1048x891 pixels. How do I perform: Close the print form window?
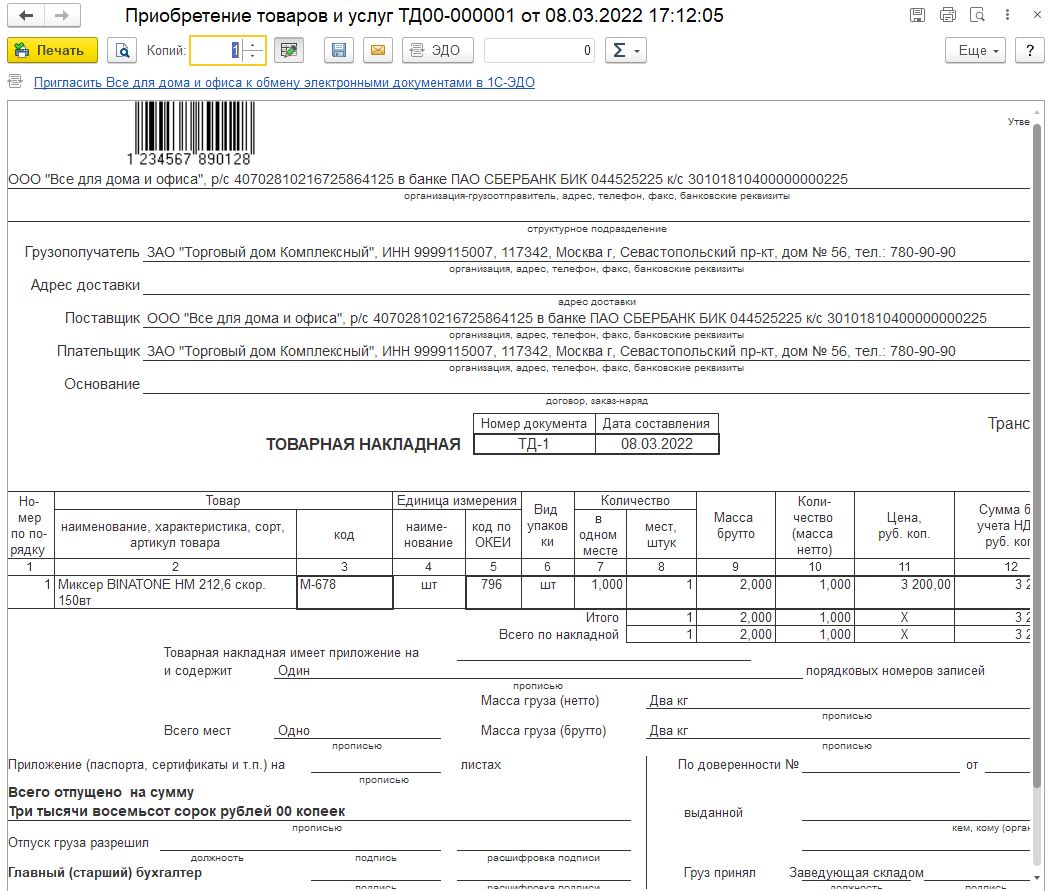pos(1037,15)
